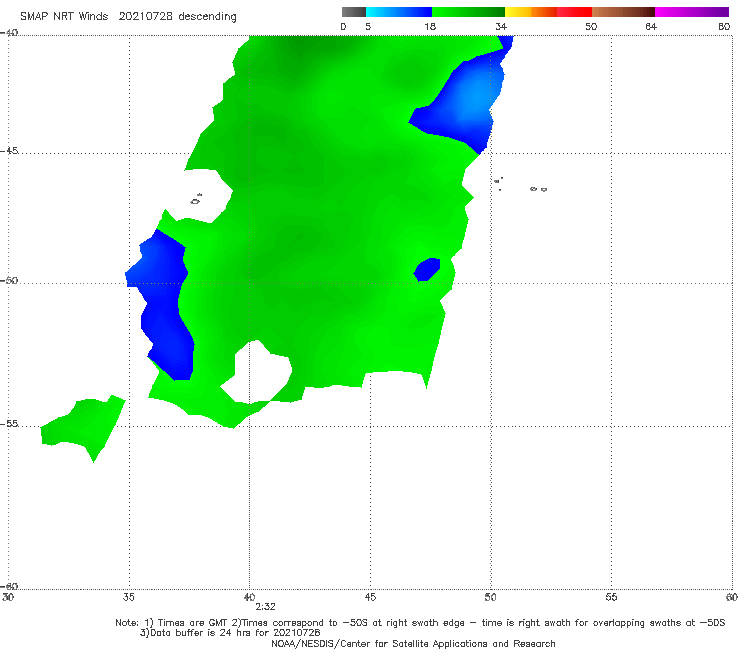Click the color bar label "80"
Viewport: 740px width, 650px height.
[724, 27]
